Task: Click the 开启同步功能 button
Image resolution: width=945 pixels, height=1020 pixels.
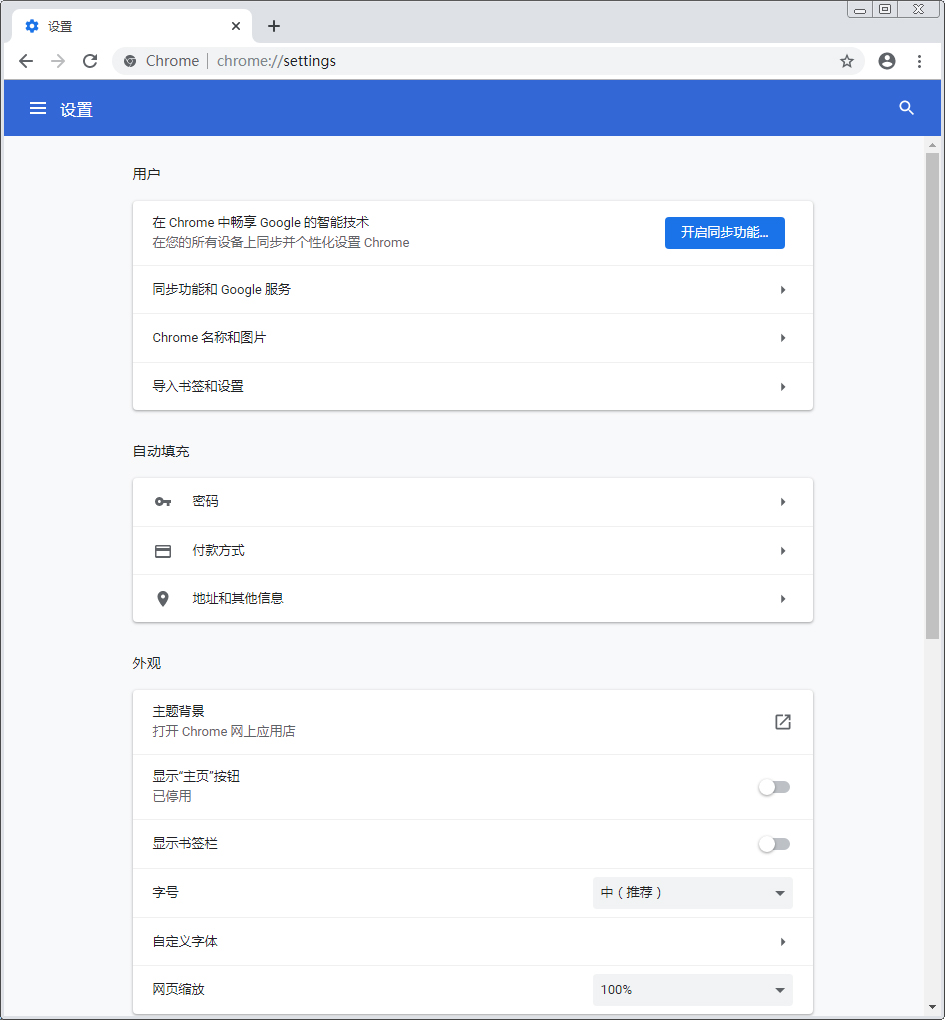Action: pyautogui.click(x=724, y=232)
